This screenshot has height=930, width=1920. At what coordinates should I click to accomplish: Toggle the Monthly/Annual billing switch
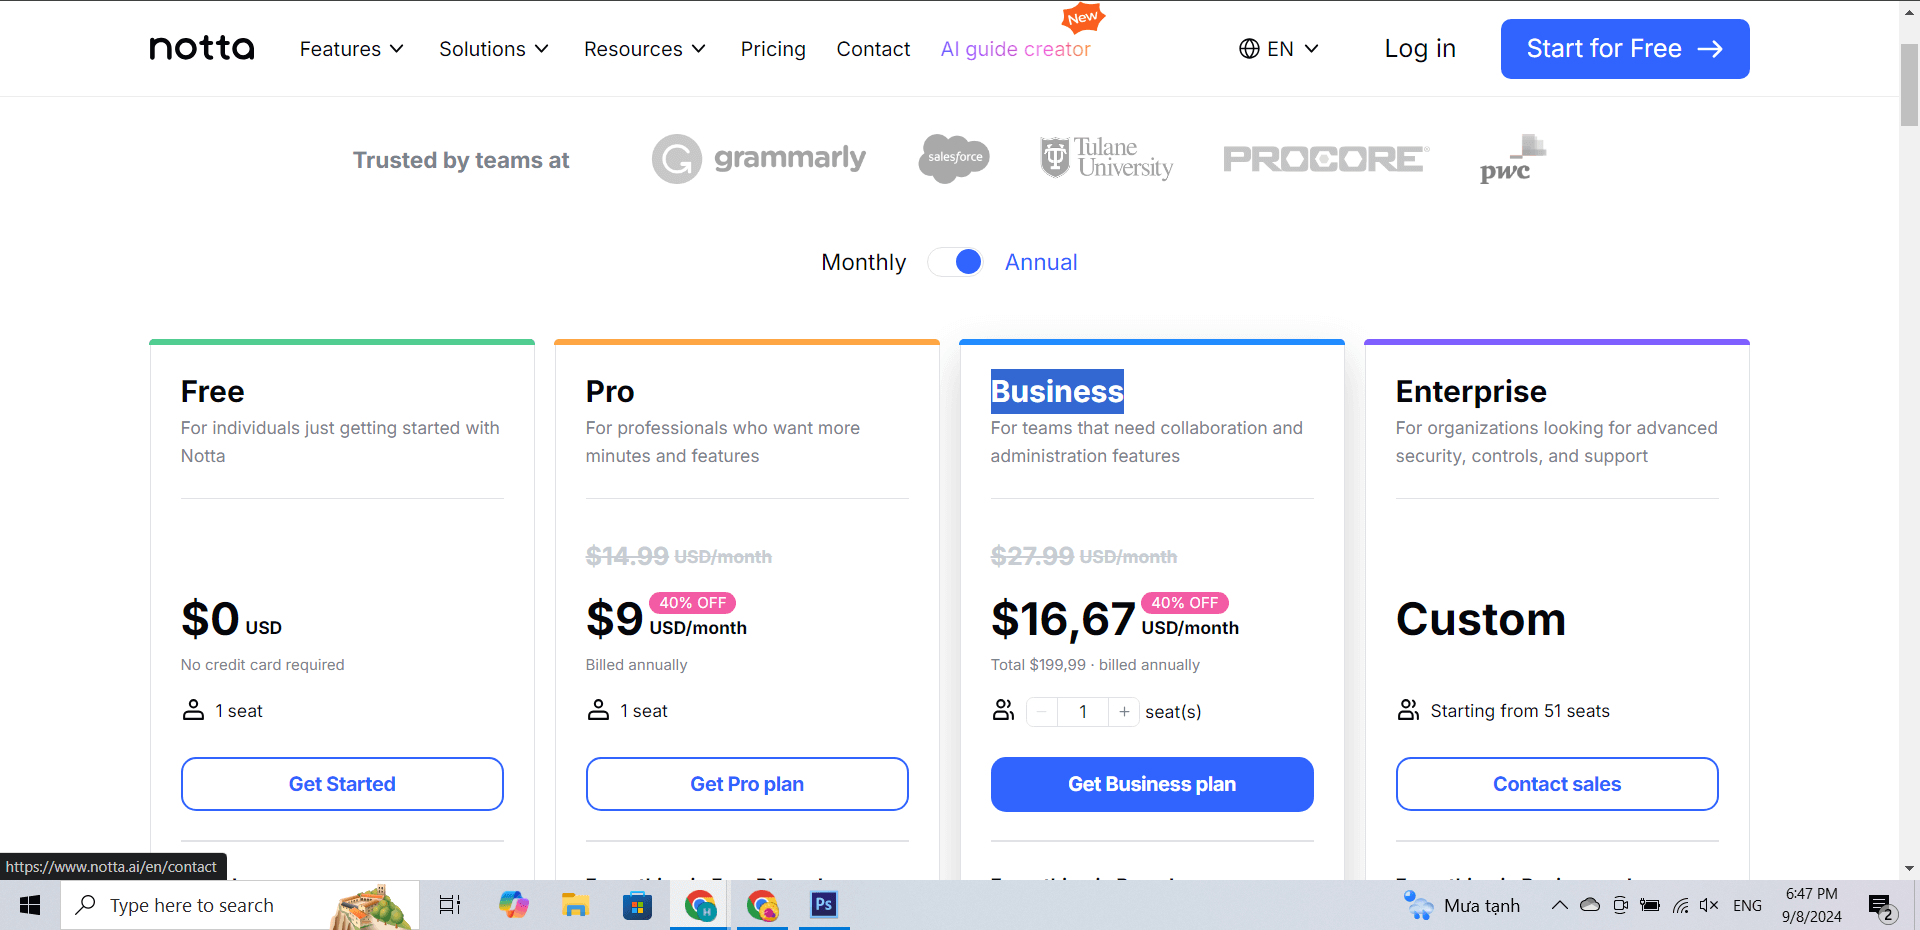(x=956, y=262)
